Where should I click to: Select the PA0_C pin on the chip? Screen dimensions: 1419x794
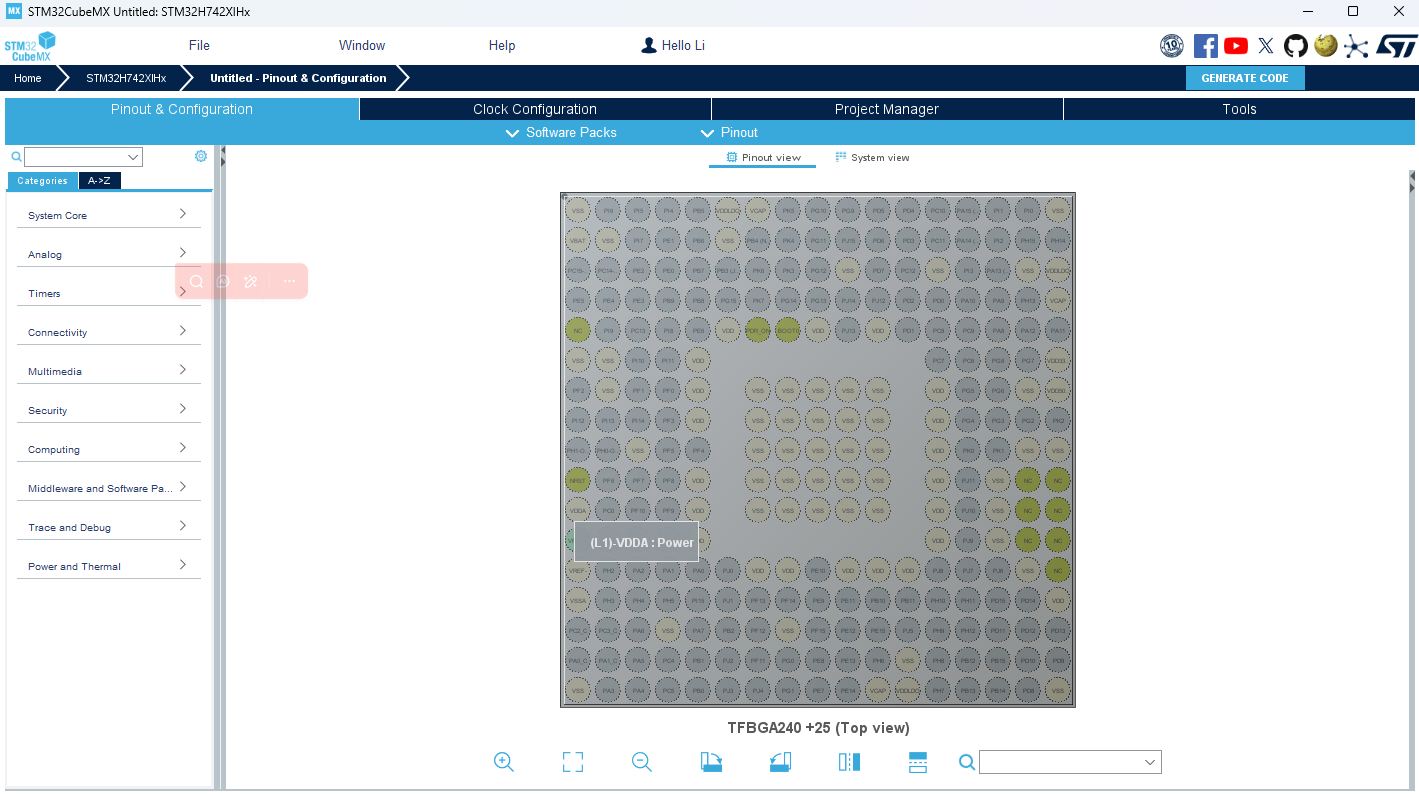pos(578,660)
